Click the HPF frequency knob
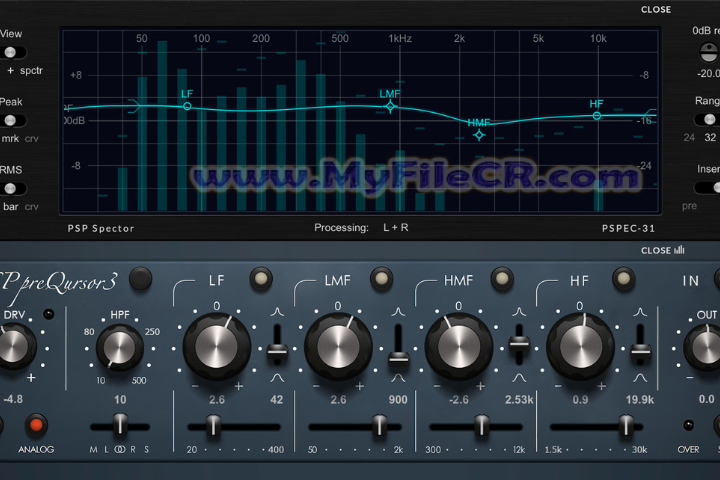The image size is (720, 480). [x=120, y=348]
